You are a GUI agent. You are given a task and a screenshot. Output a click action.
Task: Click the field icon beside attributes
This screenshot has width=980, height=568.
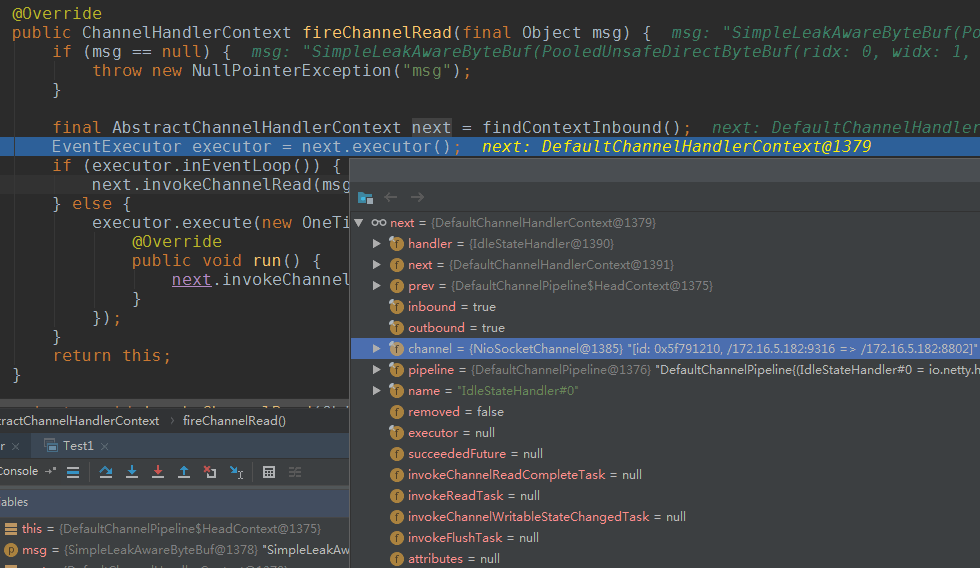[x=396, y=559]
